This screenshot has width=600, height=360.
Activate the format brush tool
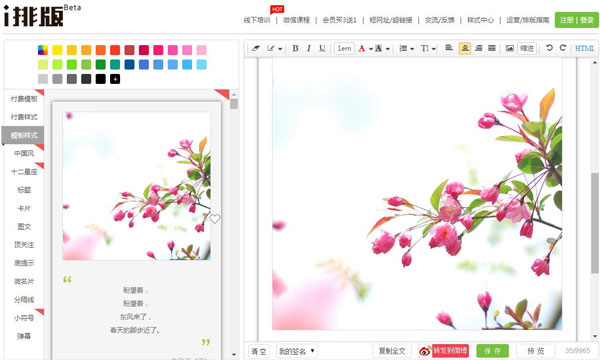[271, 48]
